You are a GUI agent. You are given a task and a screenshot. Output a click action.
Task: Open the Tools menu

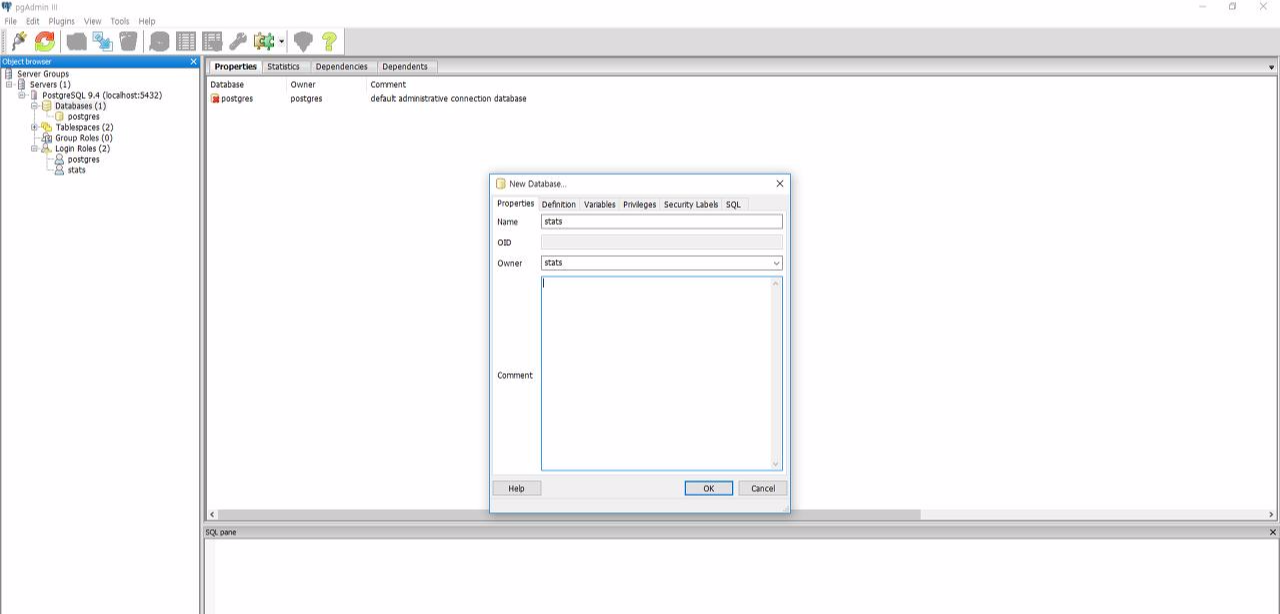click(x=119, y=20)
